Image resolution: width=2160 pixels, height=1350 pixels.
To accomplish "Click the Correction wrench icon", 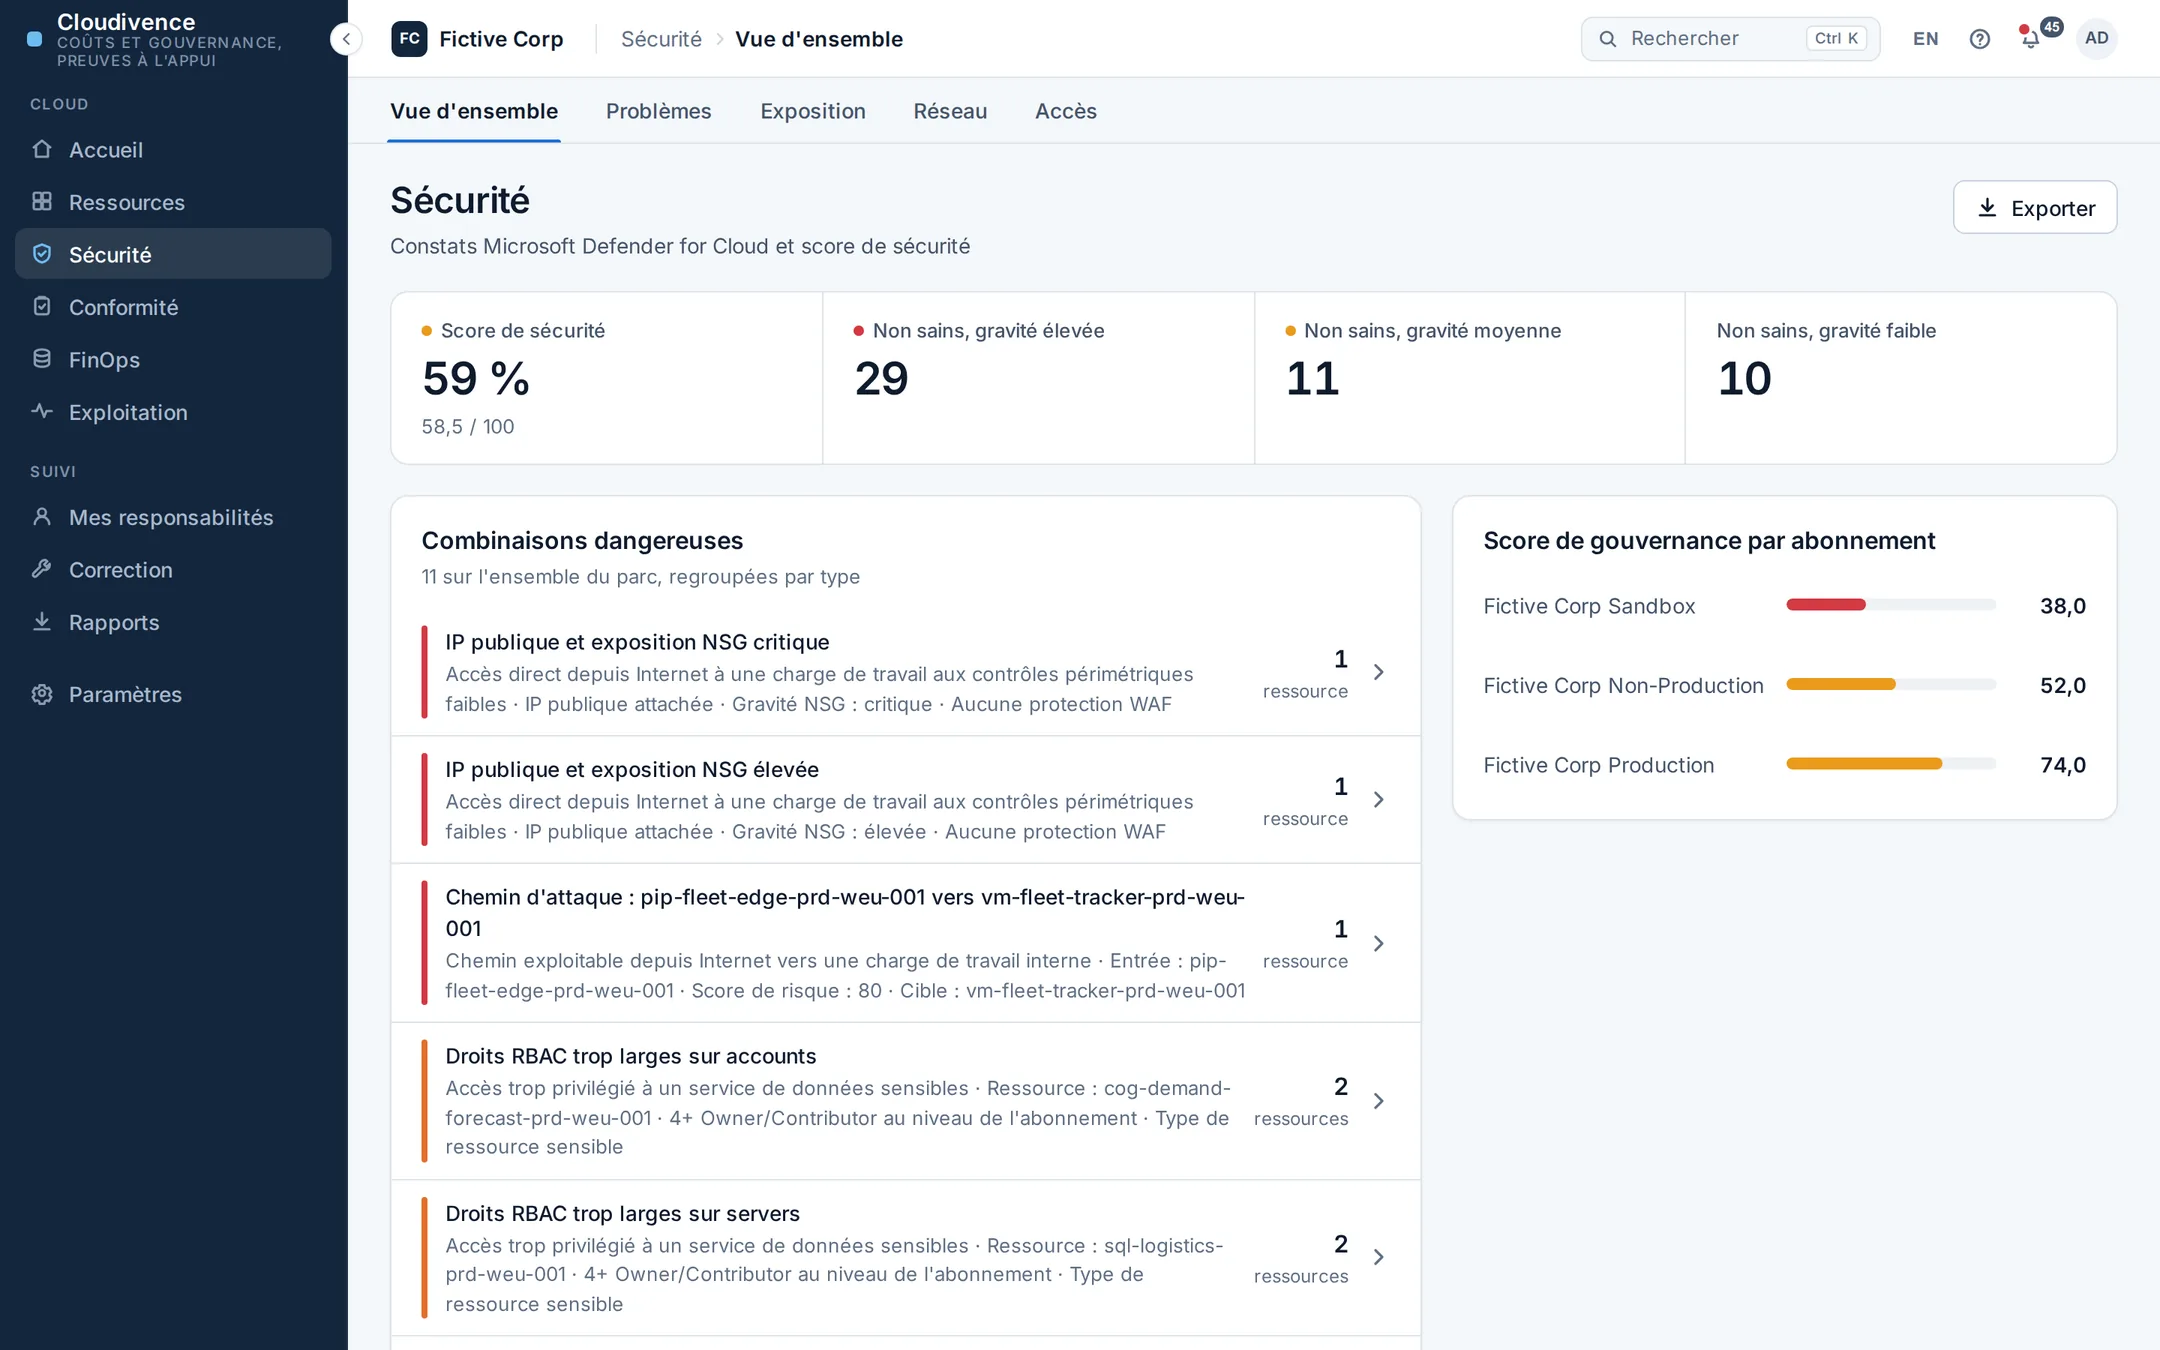I will pyautogui.click(x=42, y=569).
